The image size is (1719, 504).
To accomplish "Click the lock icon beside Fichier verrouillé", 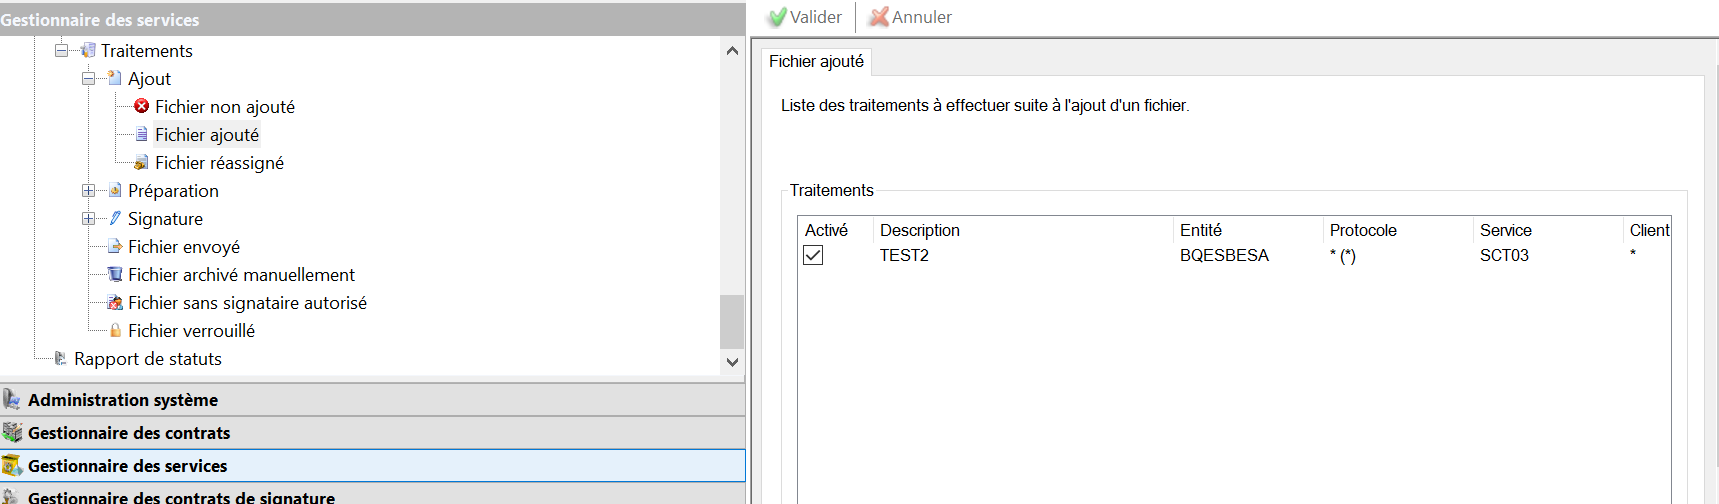I will coord(115,330).
